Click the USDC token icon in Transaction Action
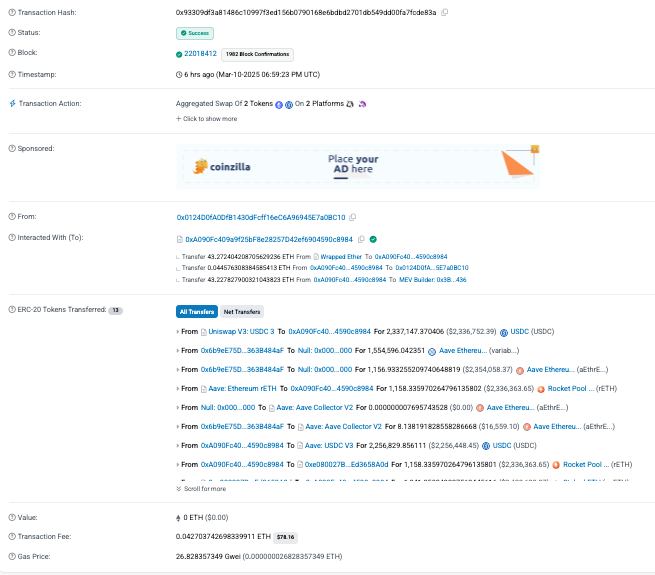 pos(289,105)
